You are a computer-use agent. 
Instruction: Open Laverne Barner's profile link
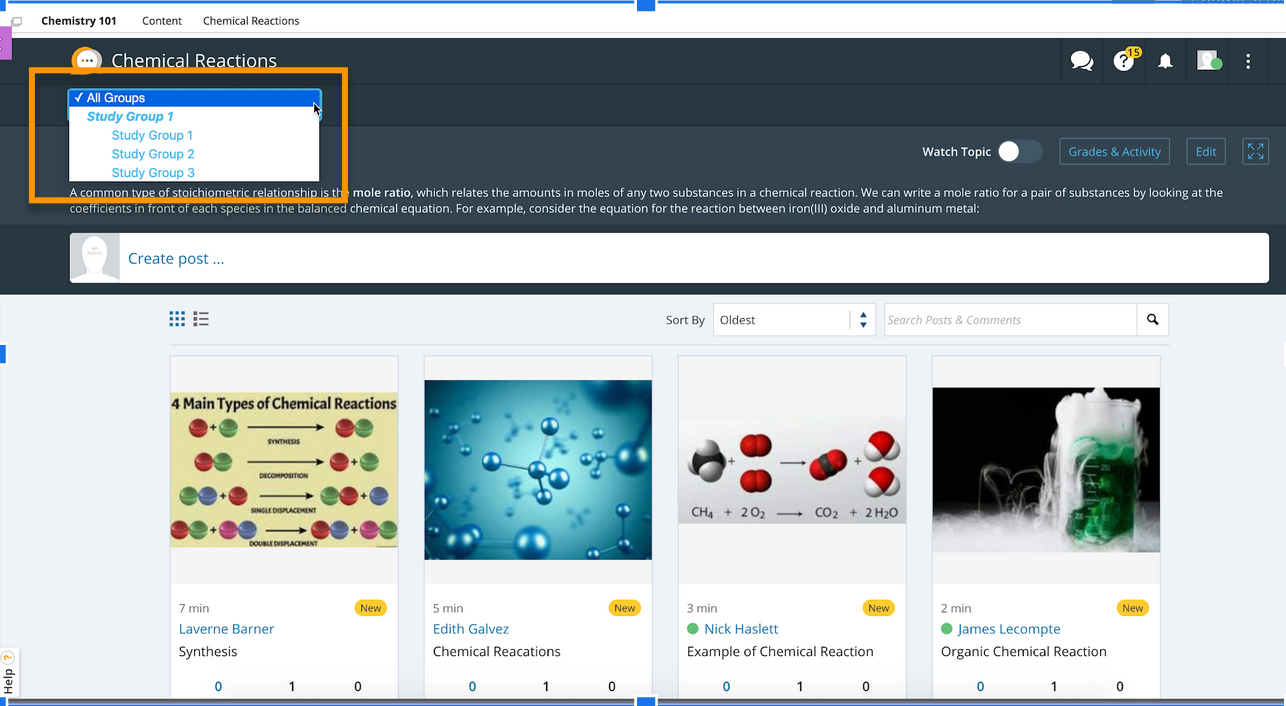[x=226, y=629]
